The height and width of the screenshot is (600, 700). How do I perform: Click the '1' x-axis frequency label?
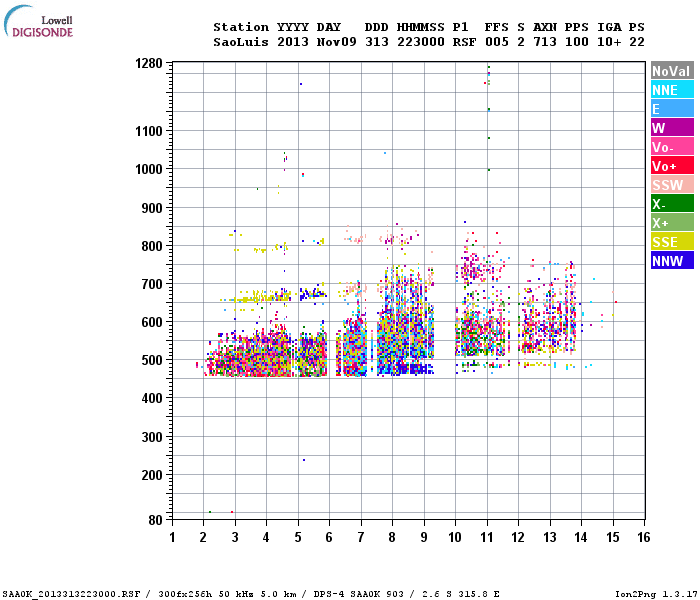(x=172, y=537)
